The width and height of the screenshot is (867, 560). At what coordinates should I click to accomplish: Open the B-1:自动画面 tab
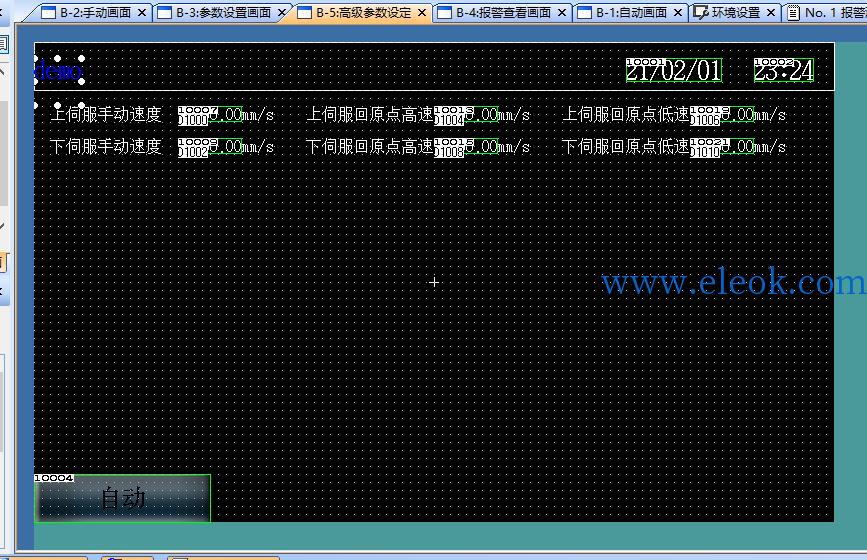coord(631,12)
